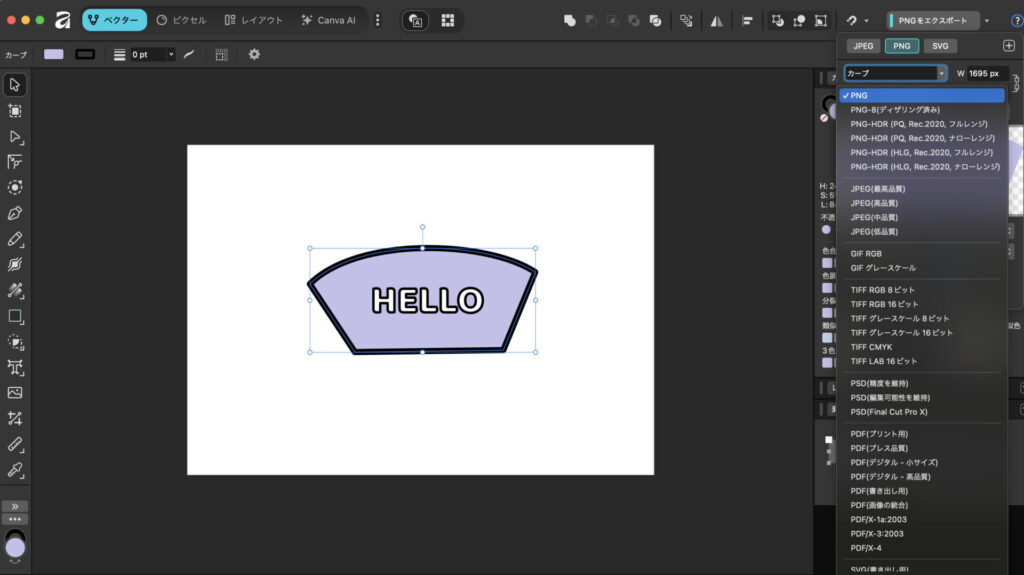The height and width of the screenshot is (575, 1024).
Task: Select the Crop tool
Action: (x=15, y=419)
